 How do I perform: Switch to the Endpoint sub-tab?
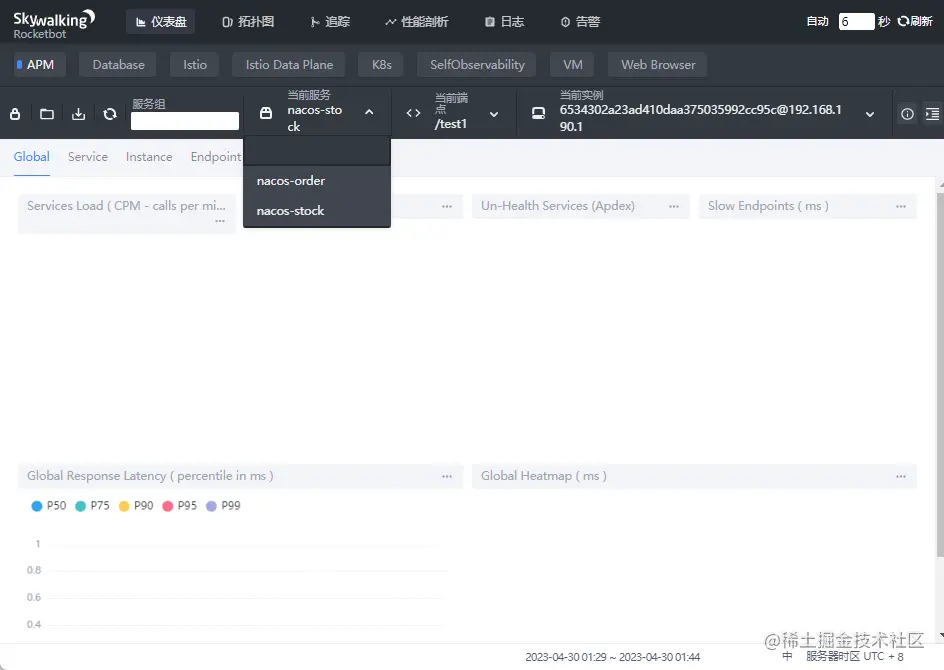point(216,157)
